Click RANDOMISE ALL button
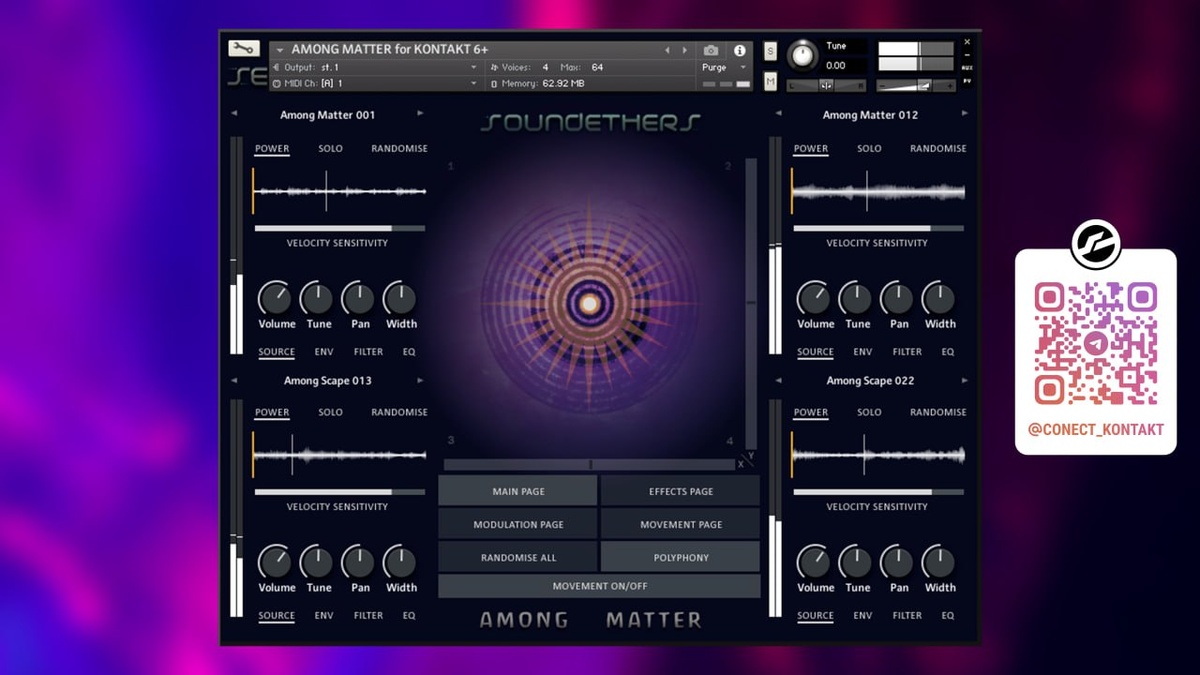The image size is (1200, 675). [x=518, y=557]
